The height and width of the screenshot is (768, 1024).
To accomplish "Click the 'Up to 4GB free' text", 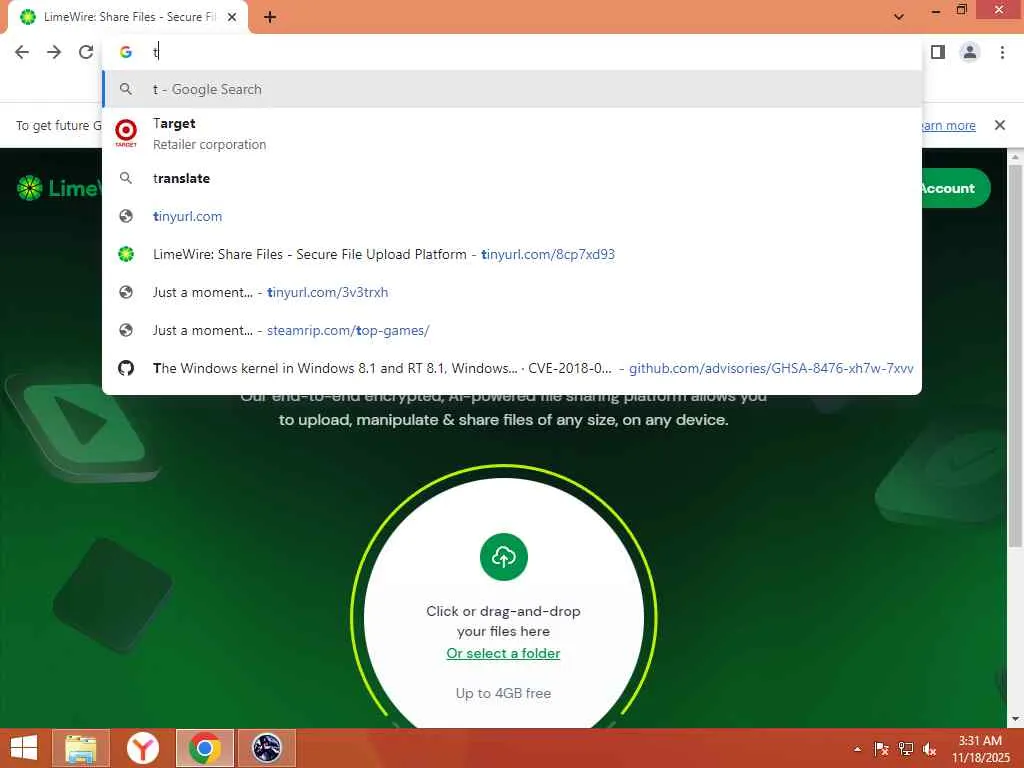I will coord(504,693).
